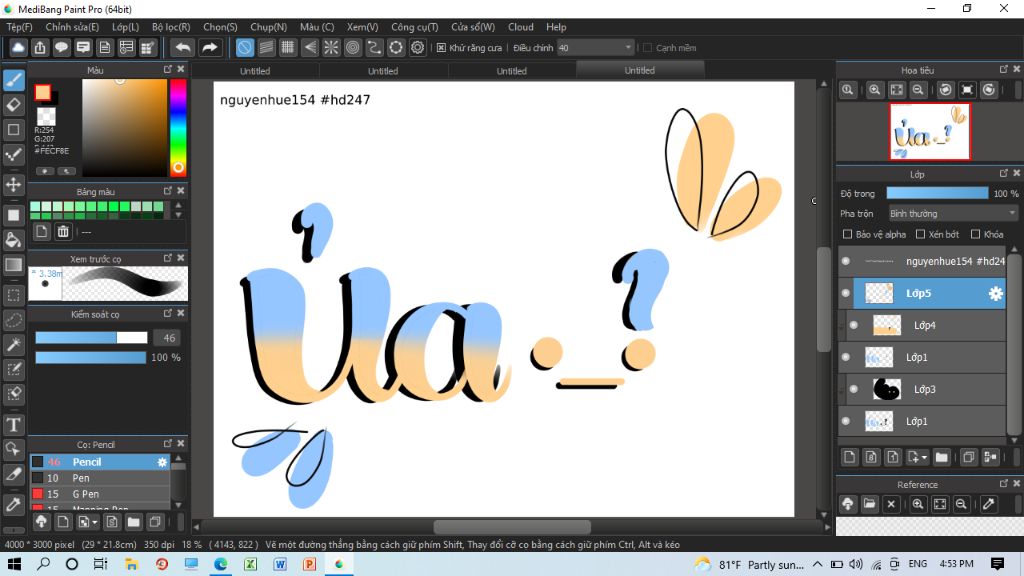Select the Lớp3 layer row
The height and width of the screenshot is (576, 1024).
pos(922,389)
